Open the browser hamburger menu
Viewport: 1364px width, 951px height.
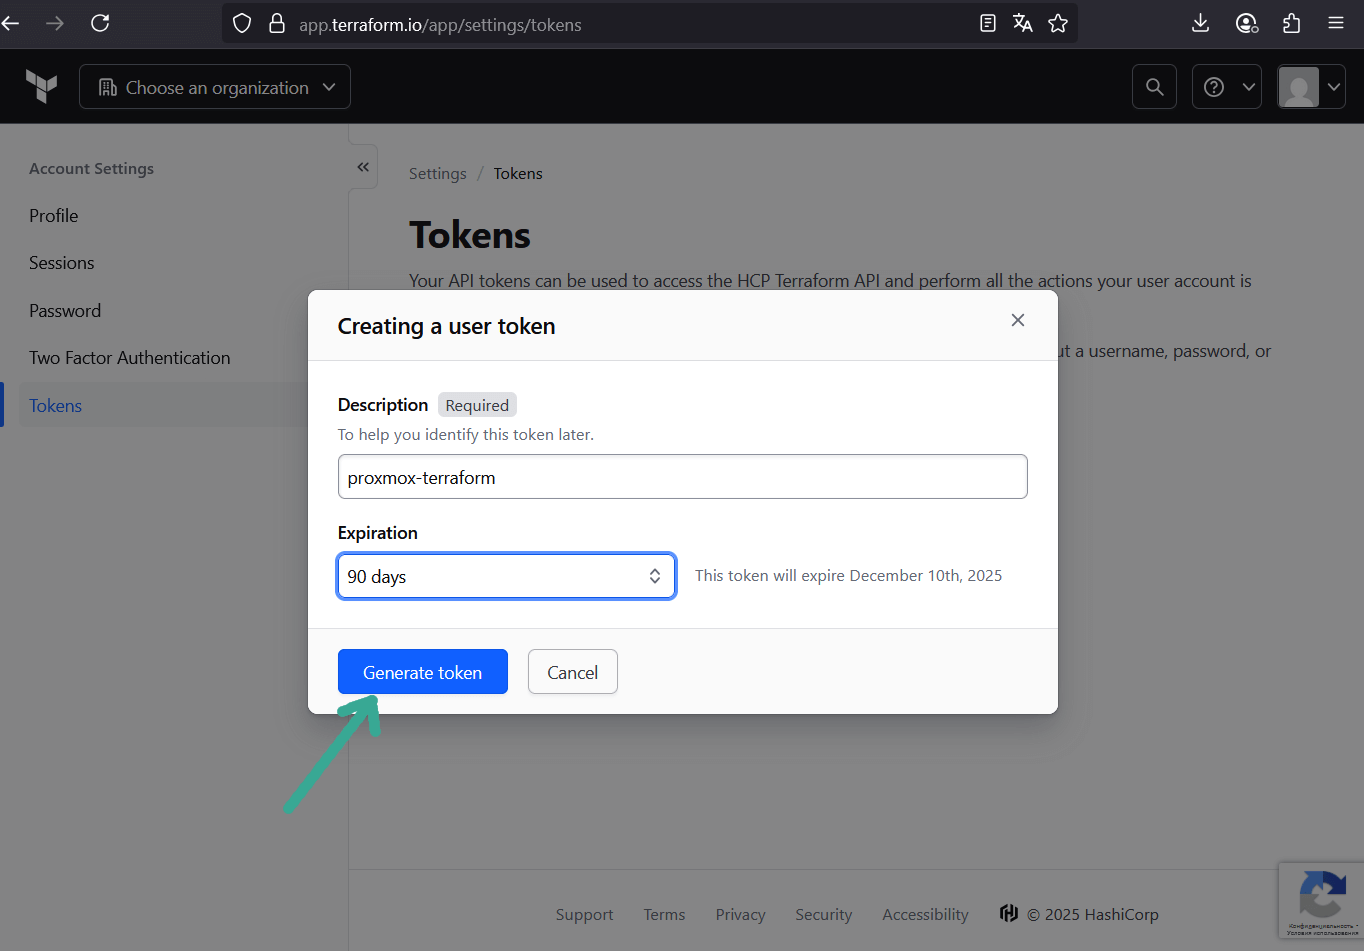click(x=1336, y=23)
